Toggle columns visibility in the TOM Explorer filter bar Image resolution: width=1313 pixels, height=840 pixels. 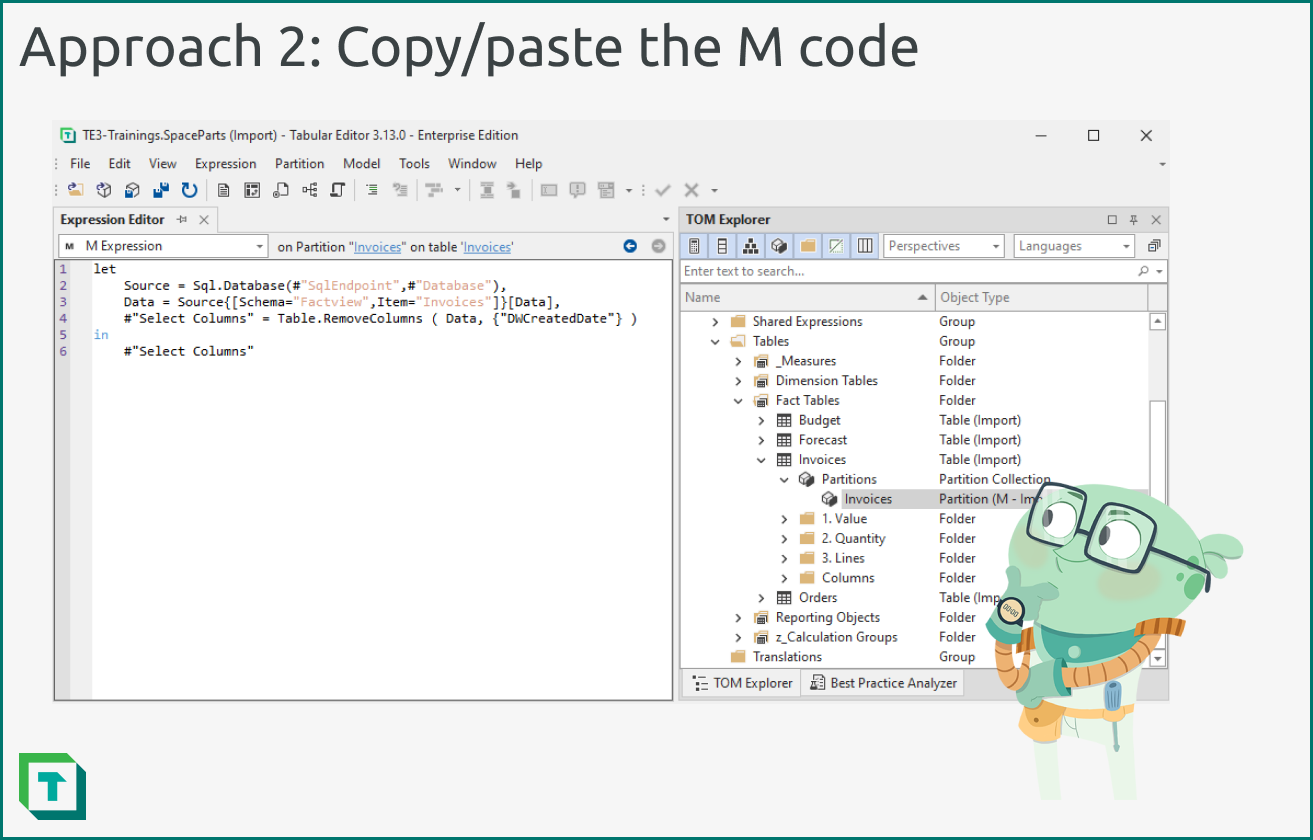tap(864, 245)
